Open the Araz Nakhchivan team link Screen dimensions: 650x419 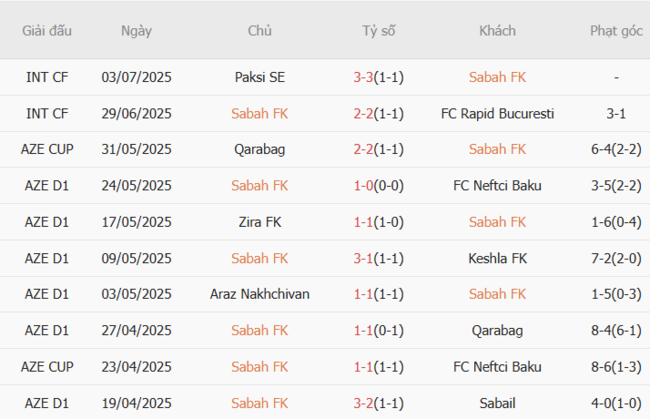pyautogui.click(x=260, y=293)
